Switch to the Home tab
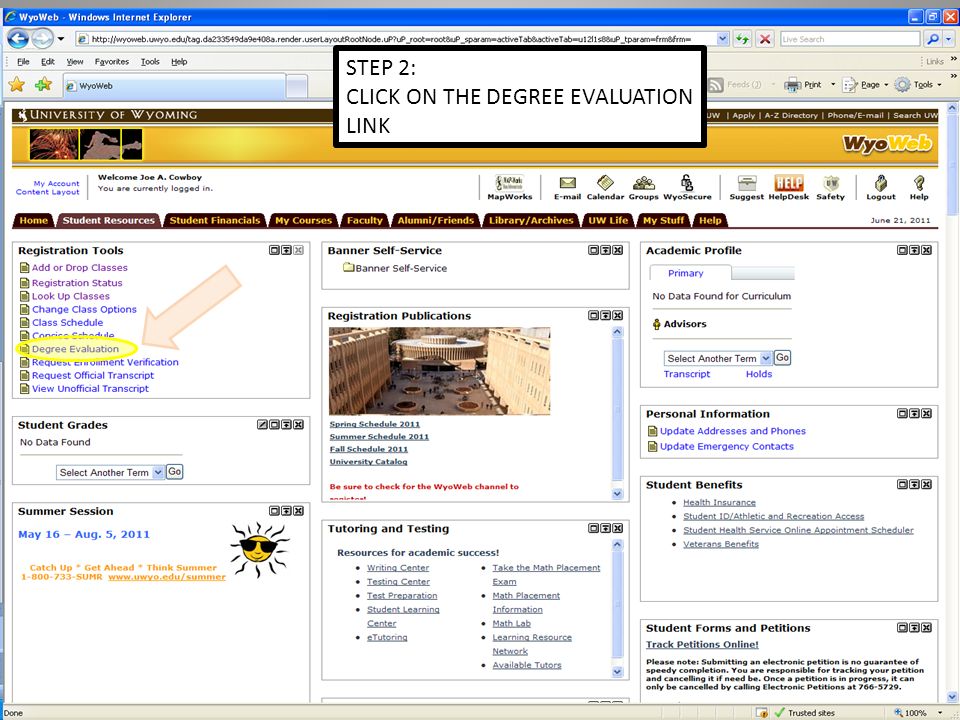This screenshot has width=960, height=720. (33, 220)
